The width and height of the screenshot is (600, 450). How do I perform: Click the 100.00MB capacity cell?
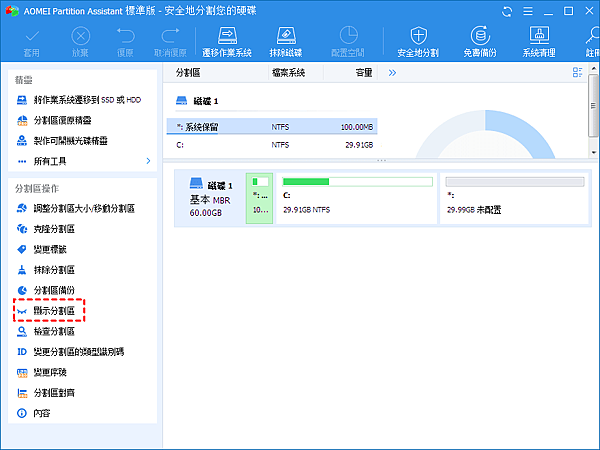(x=357, y=127)
